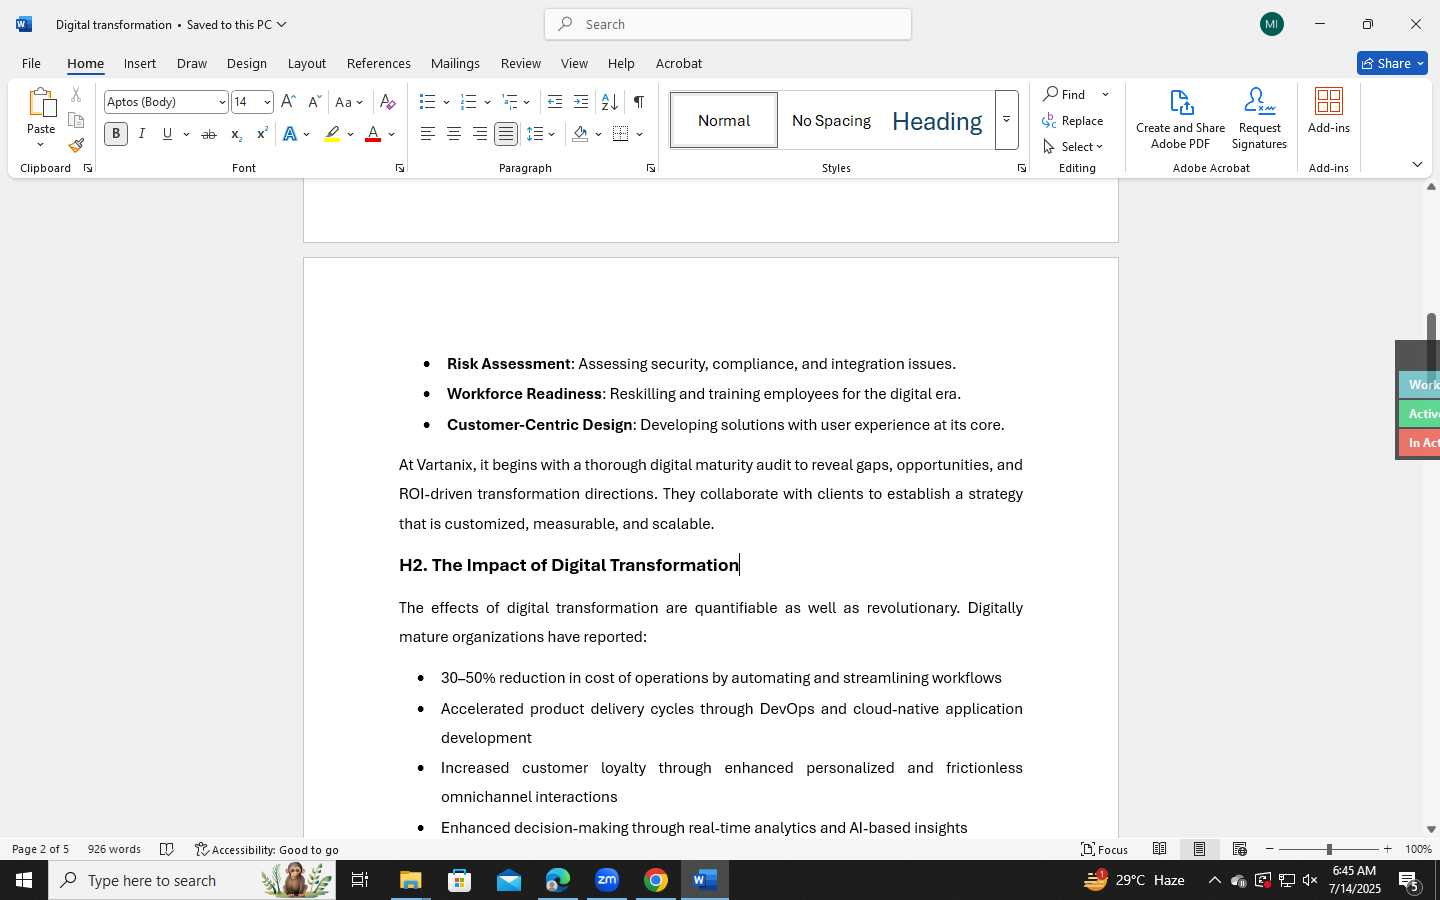Increase font size with the grow-font icon
Image resolution: width=1440 pixels, height=900 pixels.
pos(288,102)
